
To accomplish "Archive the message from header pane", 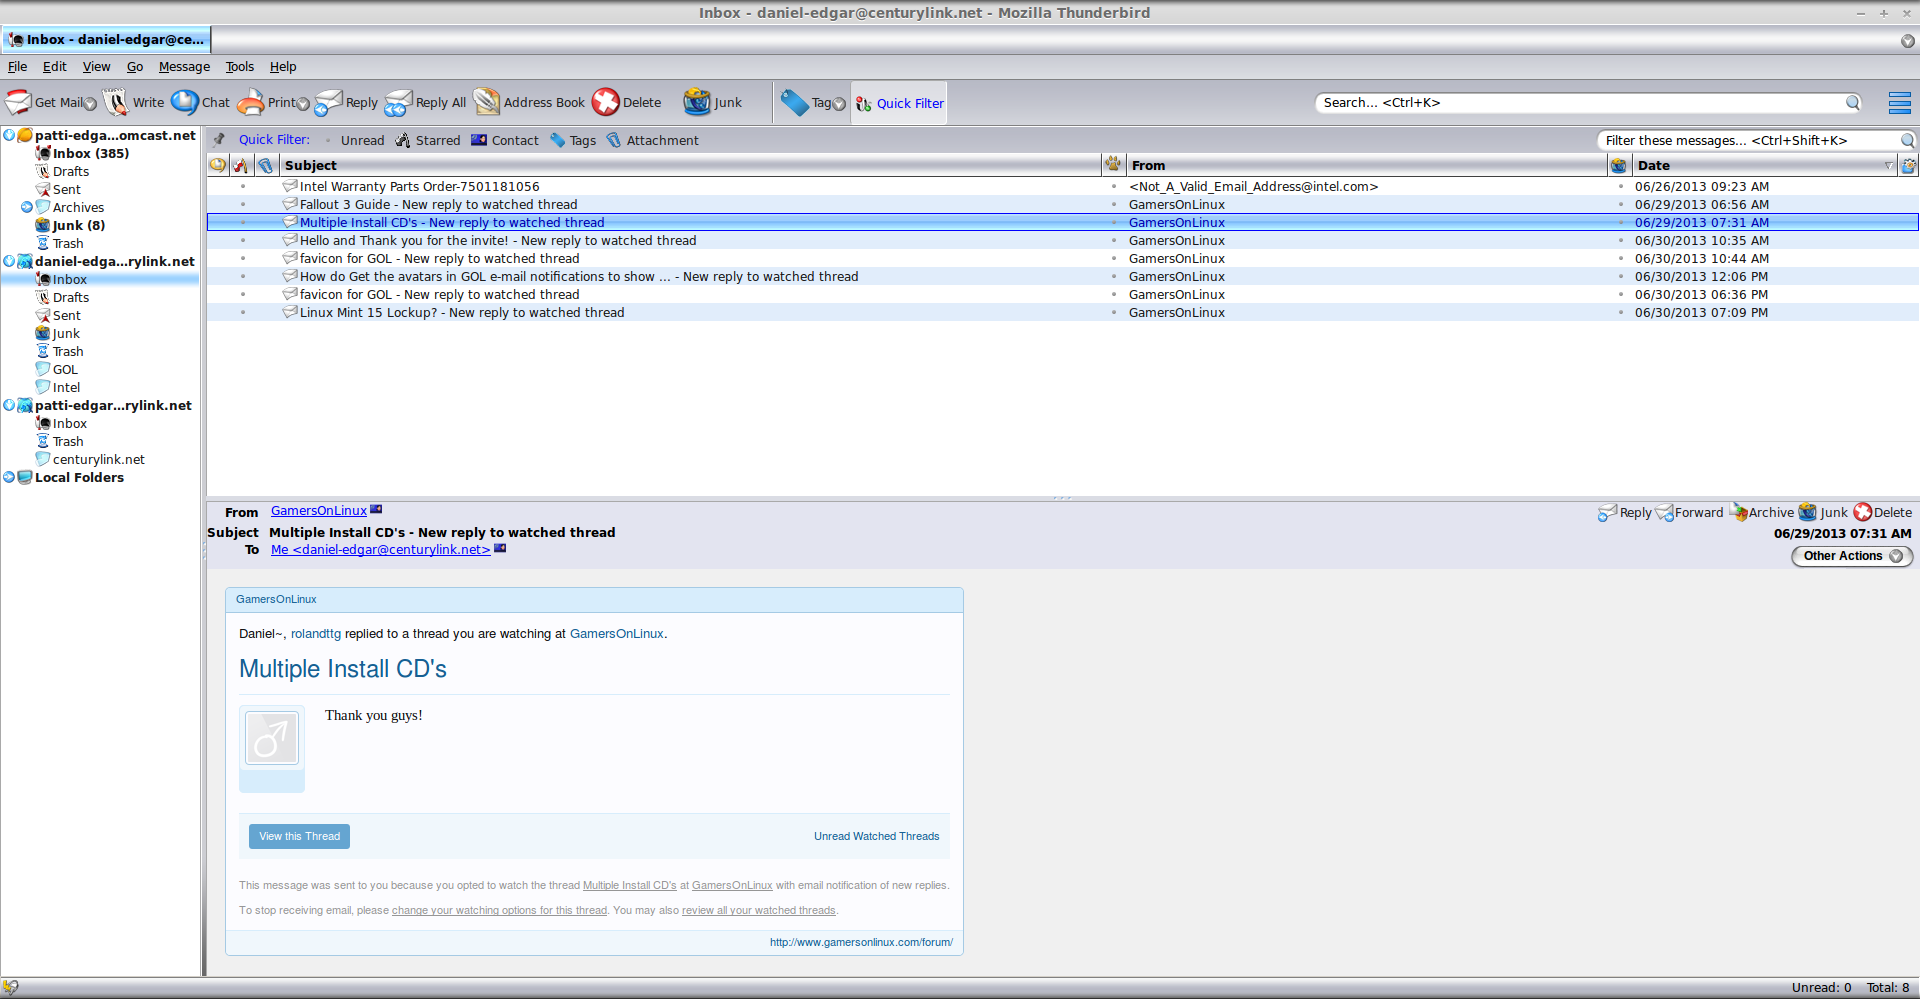I will click(1762, 512).
